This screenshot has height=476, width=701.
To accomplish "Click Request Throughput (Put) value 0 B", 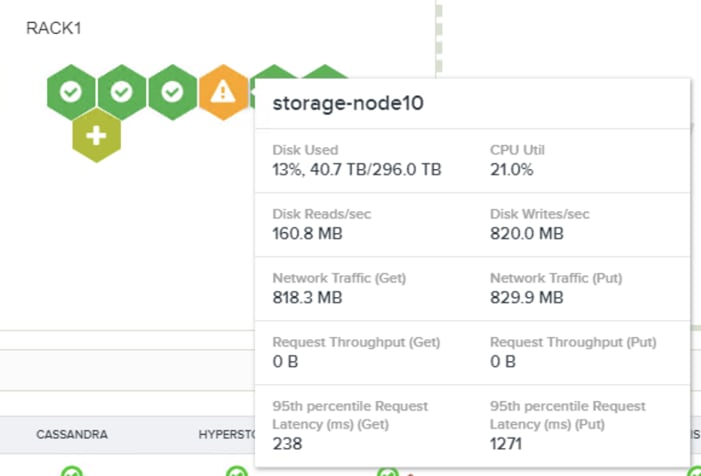I will (x=503, y=362).
